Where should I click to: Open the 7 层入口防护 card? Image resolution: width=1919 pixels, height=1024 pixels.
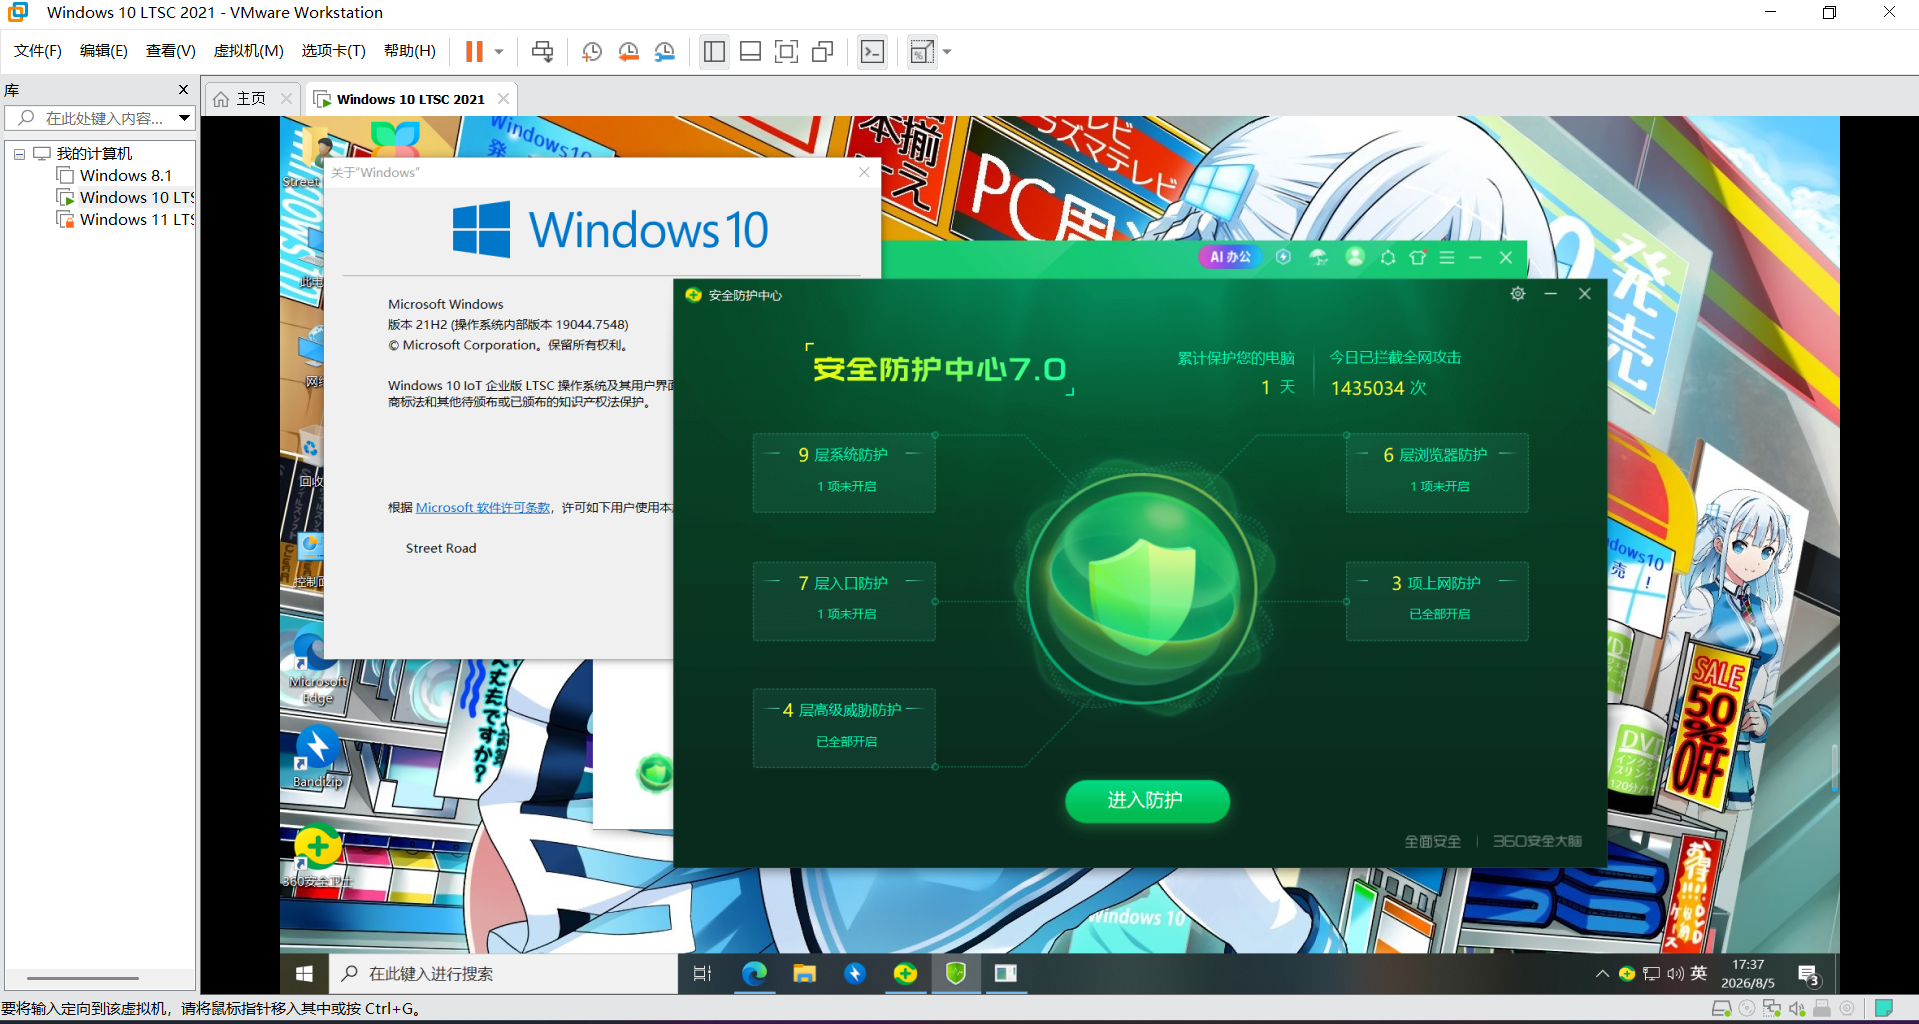(x=844, y=601)
